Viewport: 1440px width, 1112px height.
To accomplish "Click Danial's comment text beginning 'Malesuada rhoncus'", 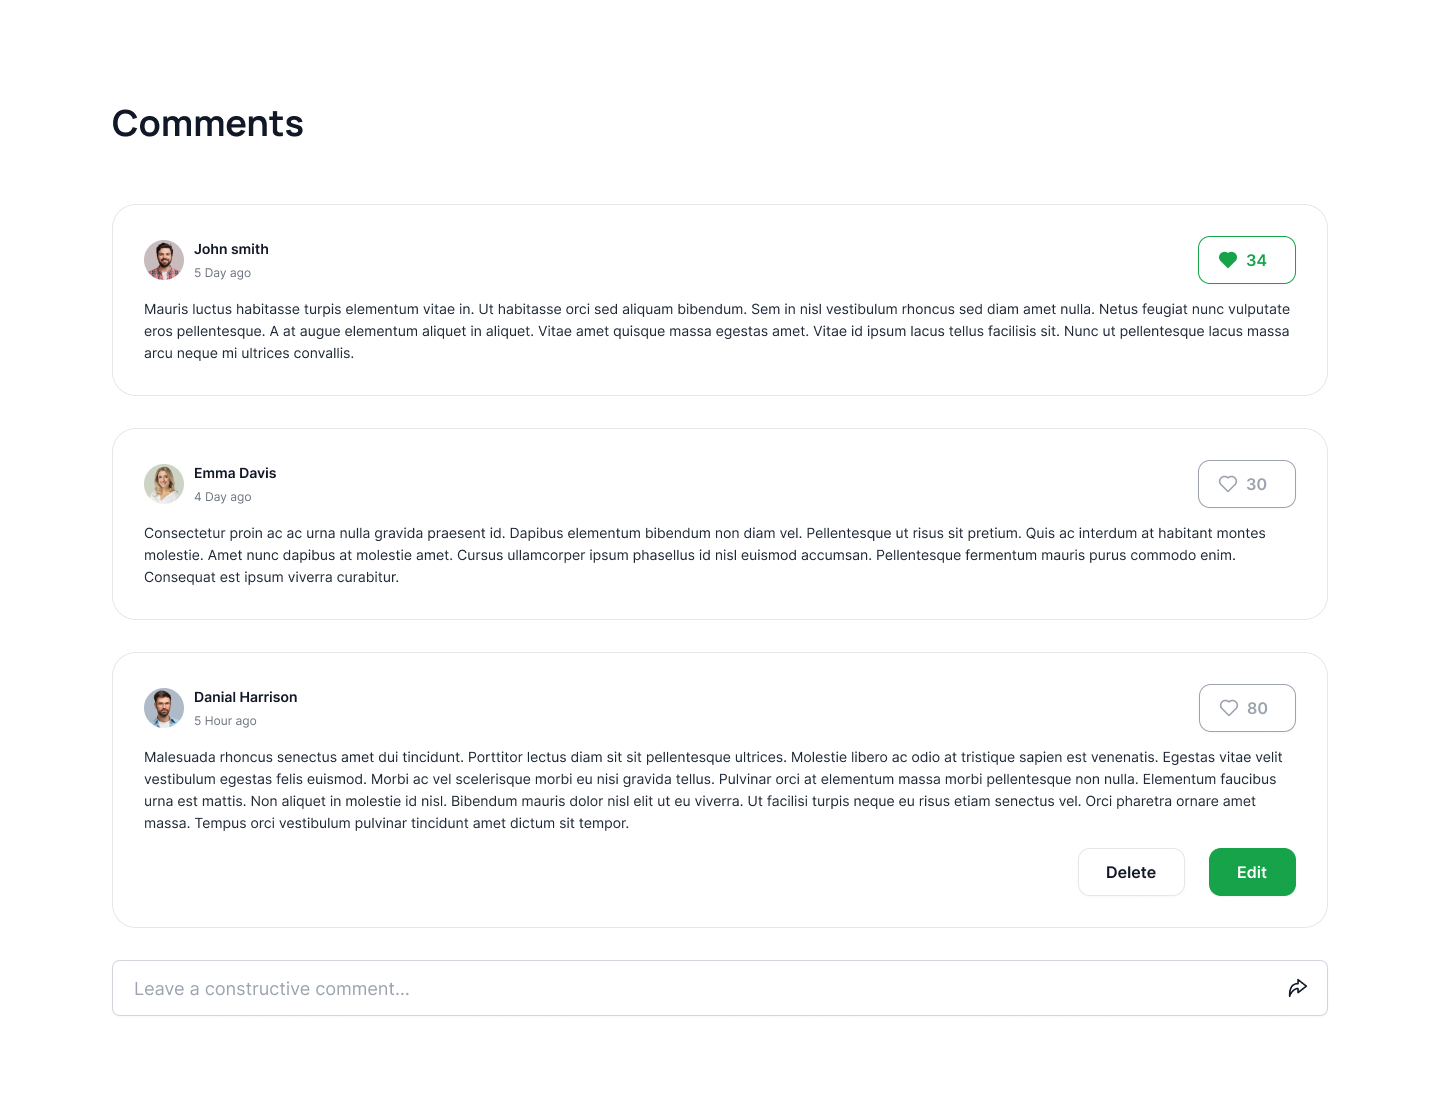I will click(x=712, y=790).
